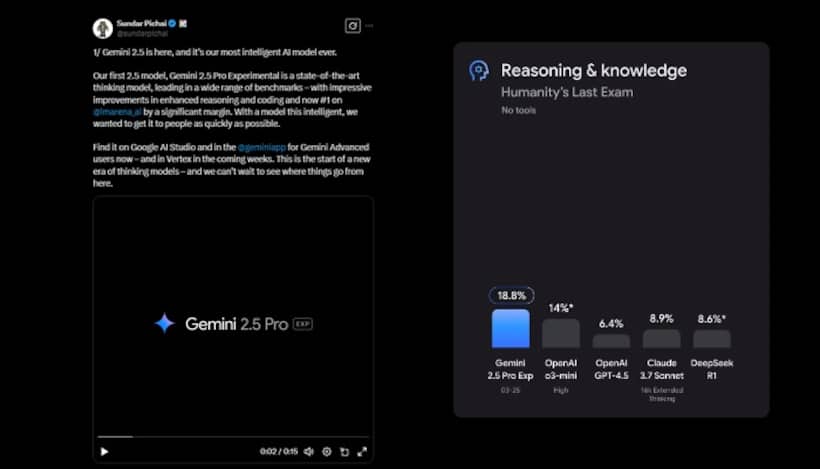
Task: Open the @lmarena_ai mention link
Action: (117, 112)
